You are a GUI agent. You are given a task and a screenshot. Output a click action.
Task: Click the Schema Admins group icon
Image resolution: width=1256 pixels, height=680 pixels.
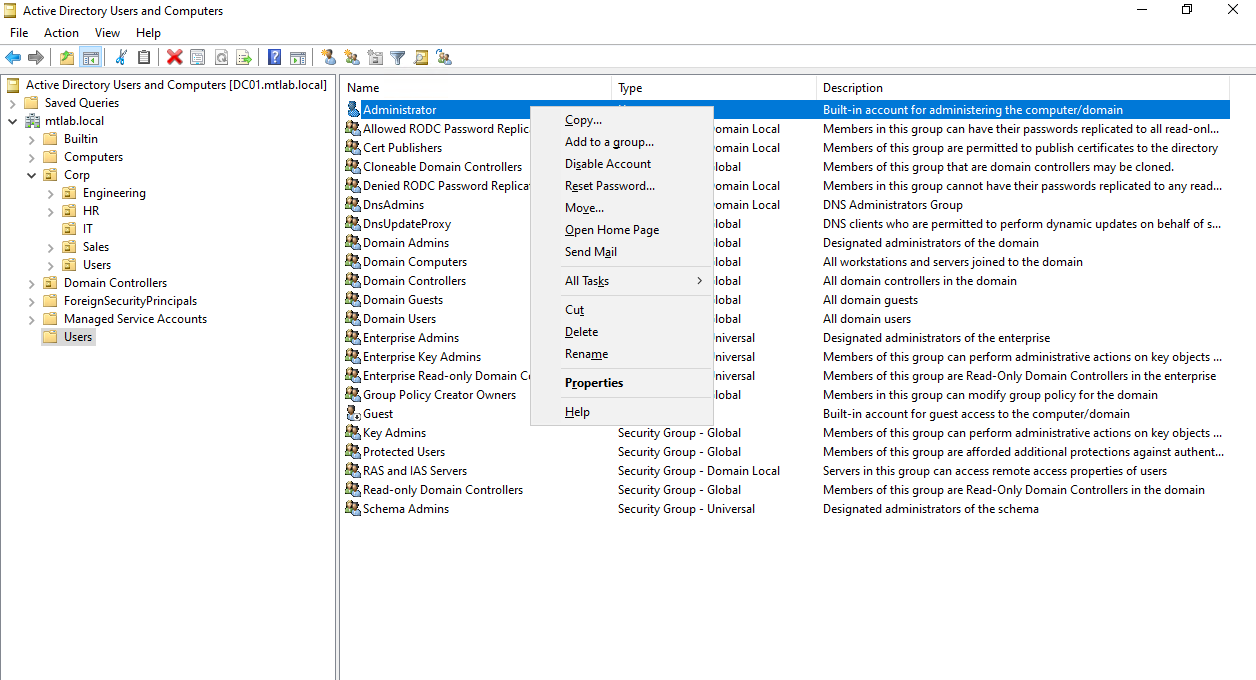coord(353,509)
